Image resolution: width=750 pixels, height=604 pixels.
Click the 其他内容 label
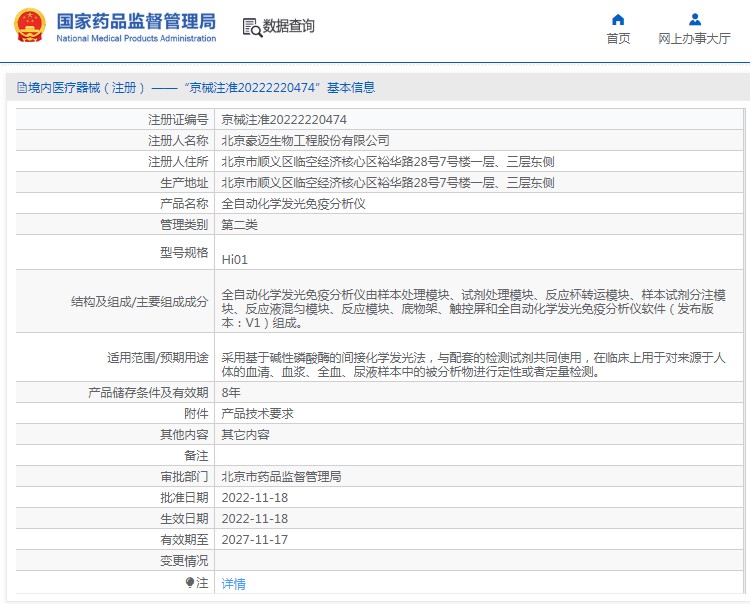pyautogui.click(x=184, y=435)
